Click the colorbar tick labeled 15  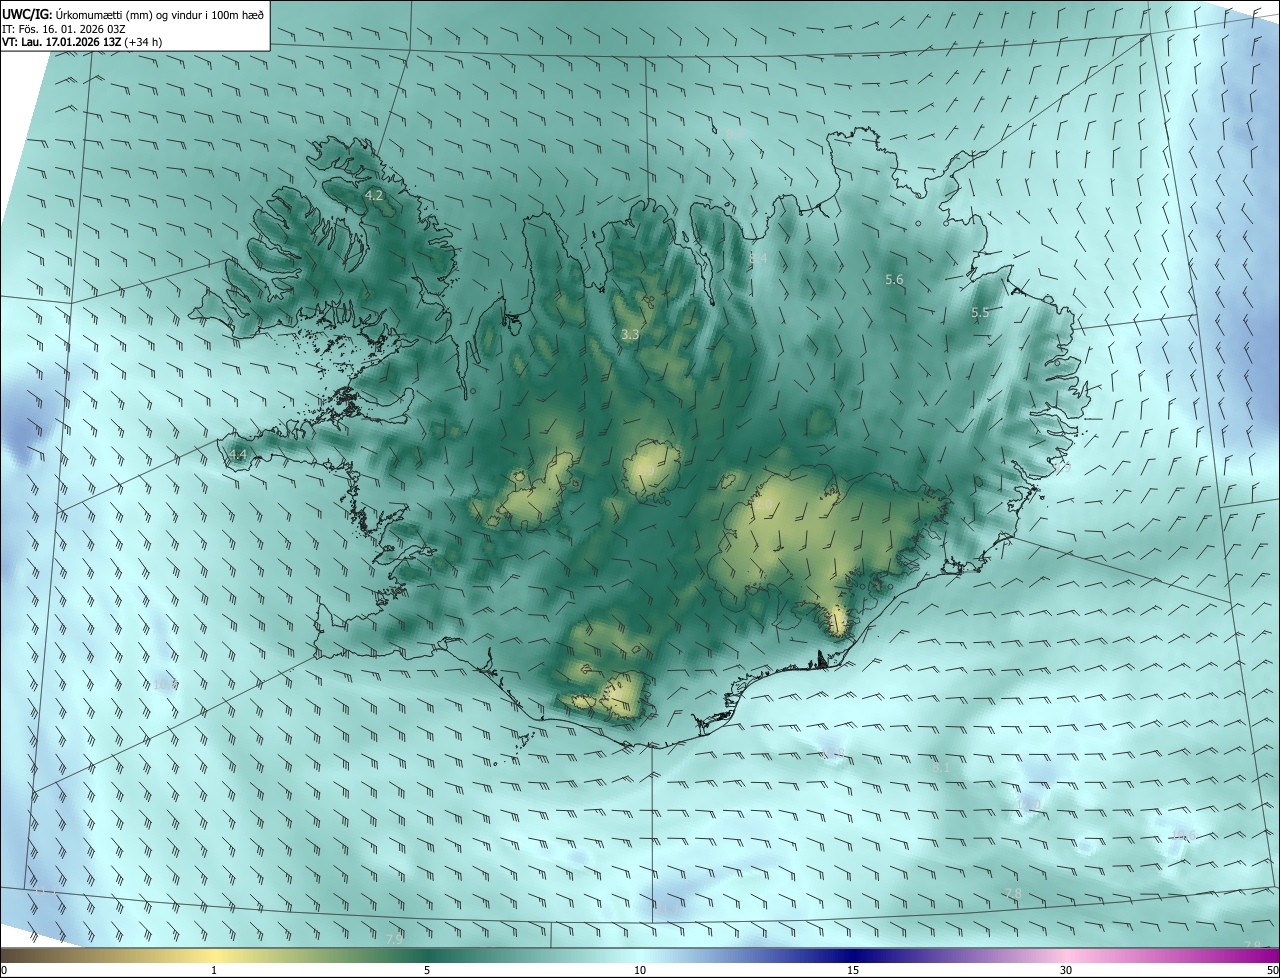tap(853, 970)
